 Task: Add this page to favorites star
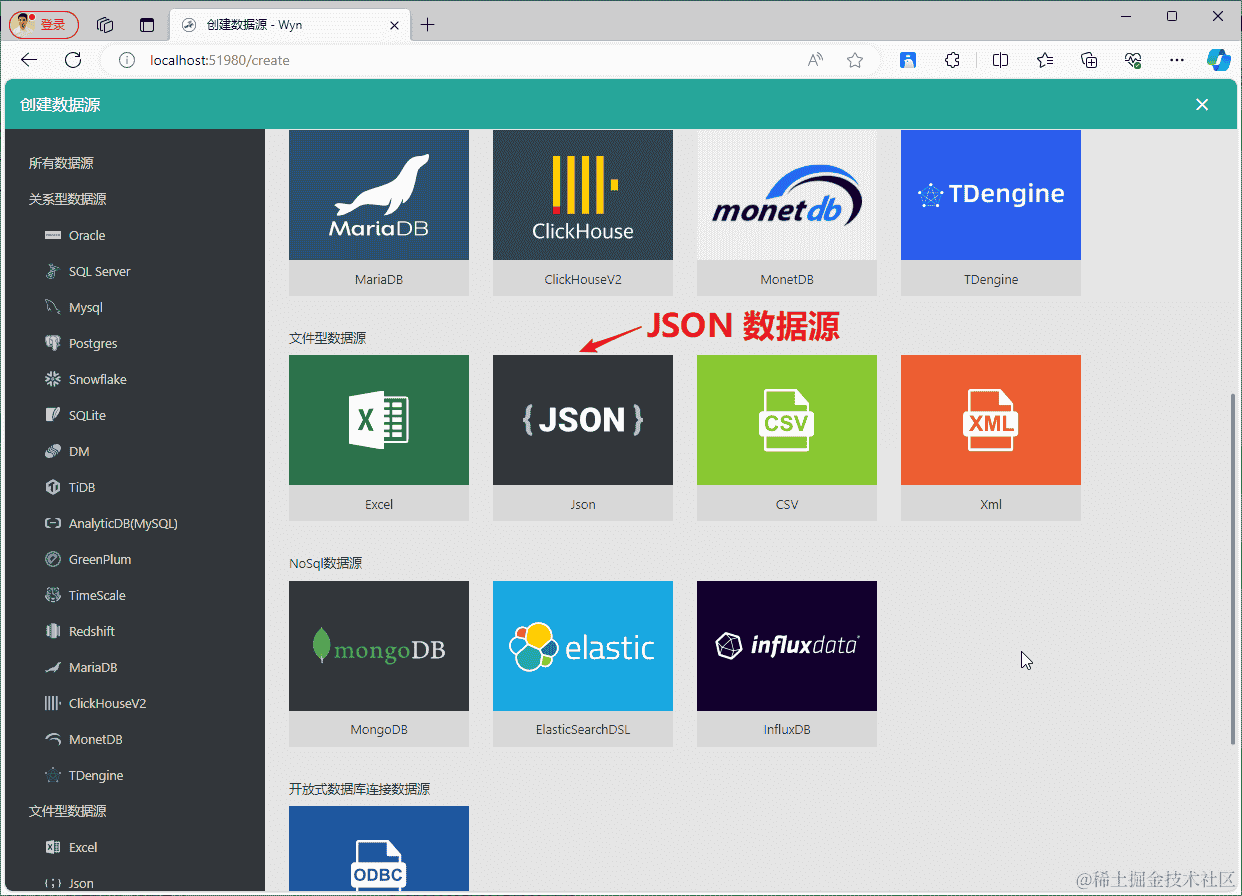coord(855,60)
